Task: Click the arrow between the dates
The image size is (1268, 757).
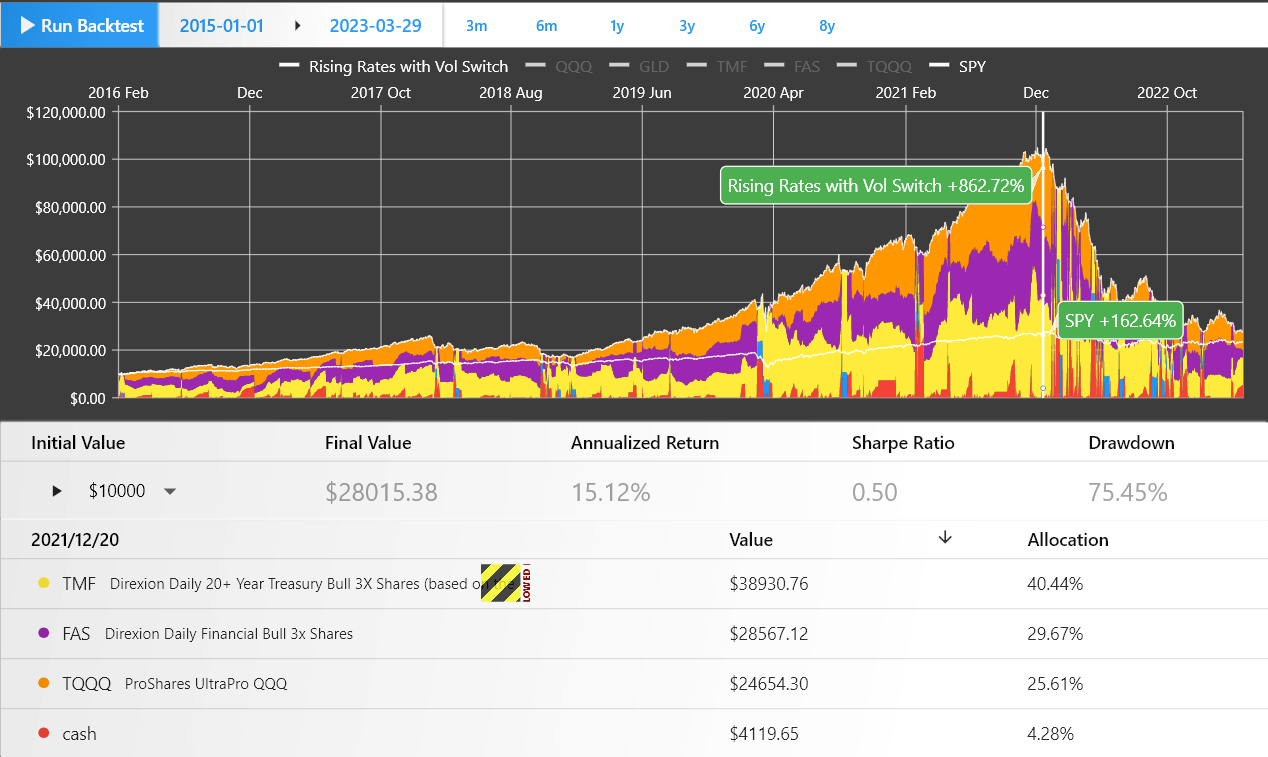Action: pos(297,26)
